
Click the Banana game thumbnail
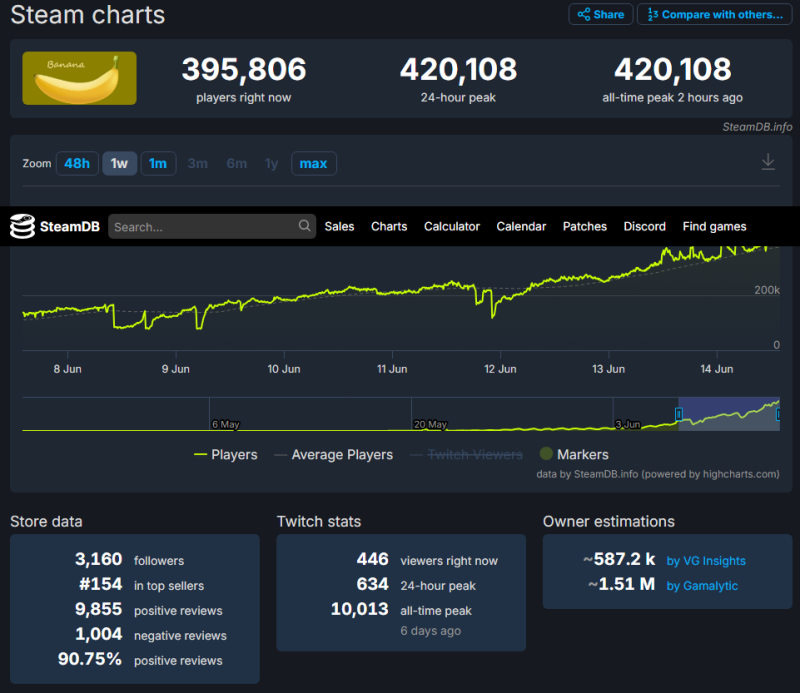[x=80, y=78]
